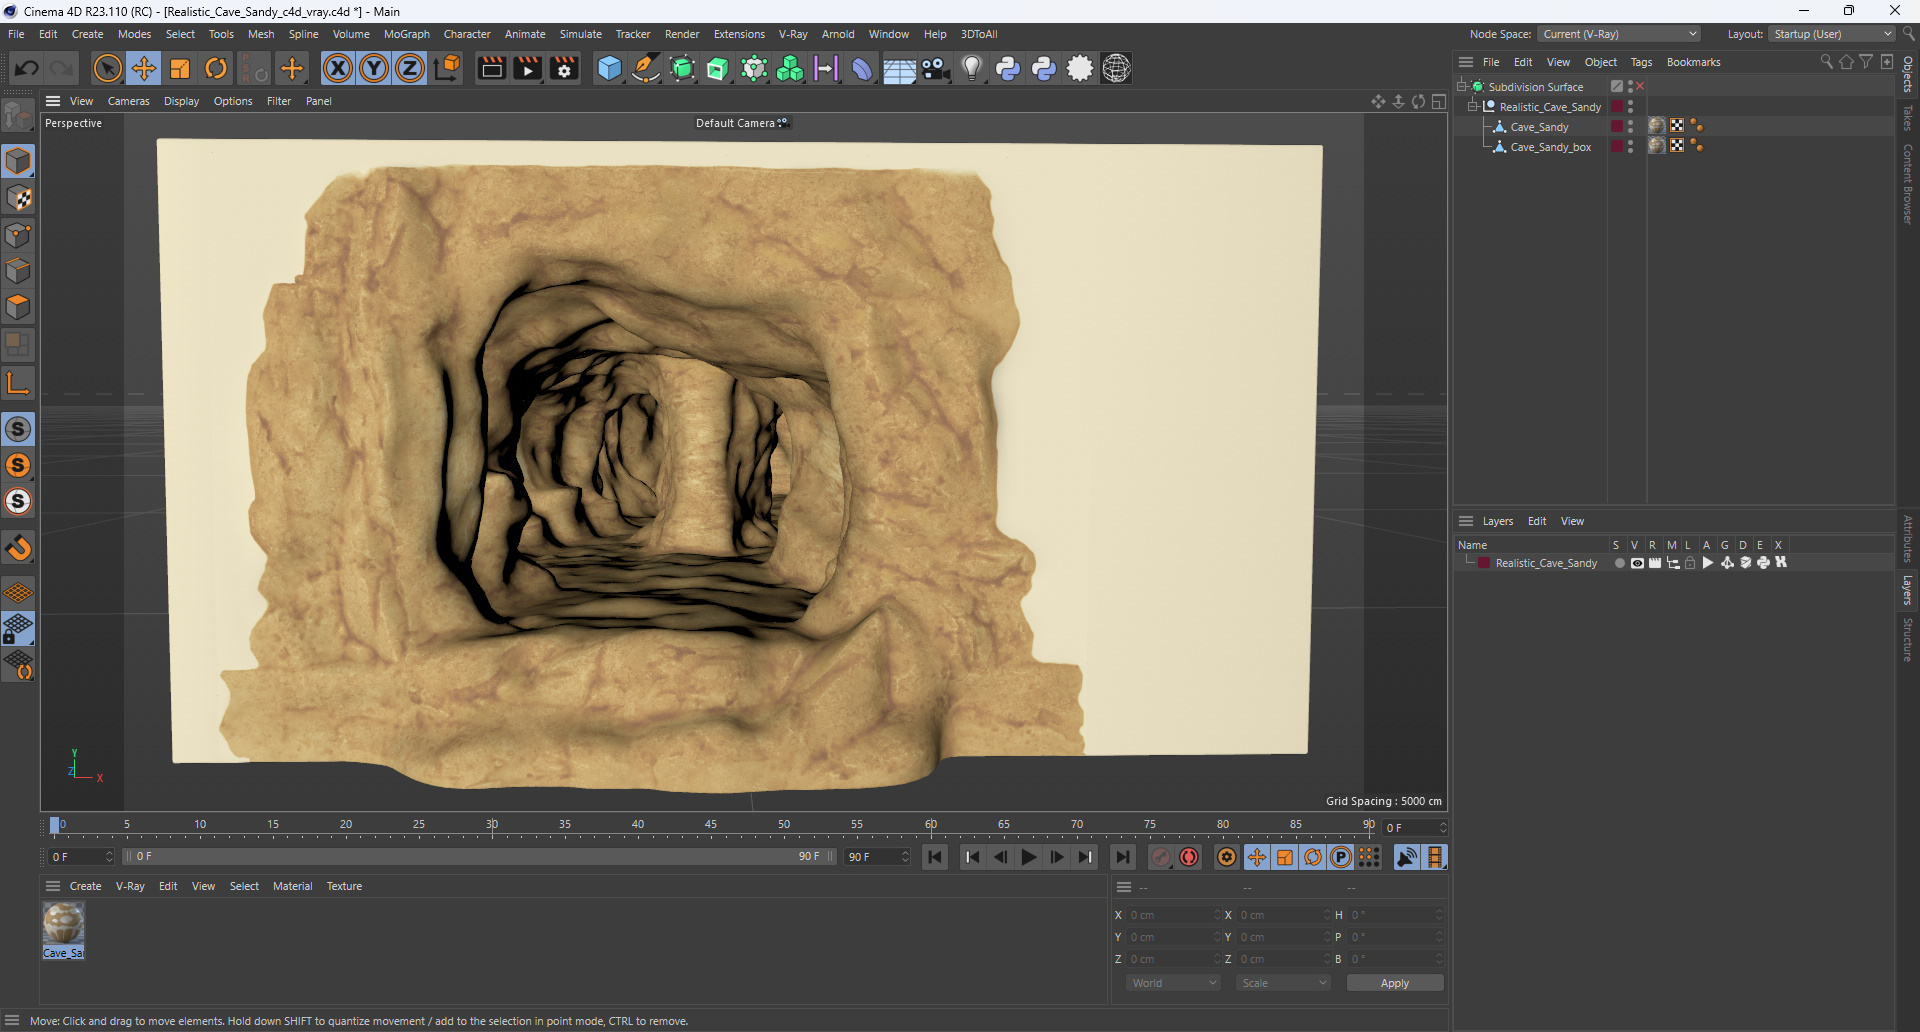This screenshot has height=1032, width=1920.
Task: Activate the Rotate tool in top toolbar
Action: click(216, 68)
